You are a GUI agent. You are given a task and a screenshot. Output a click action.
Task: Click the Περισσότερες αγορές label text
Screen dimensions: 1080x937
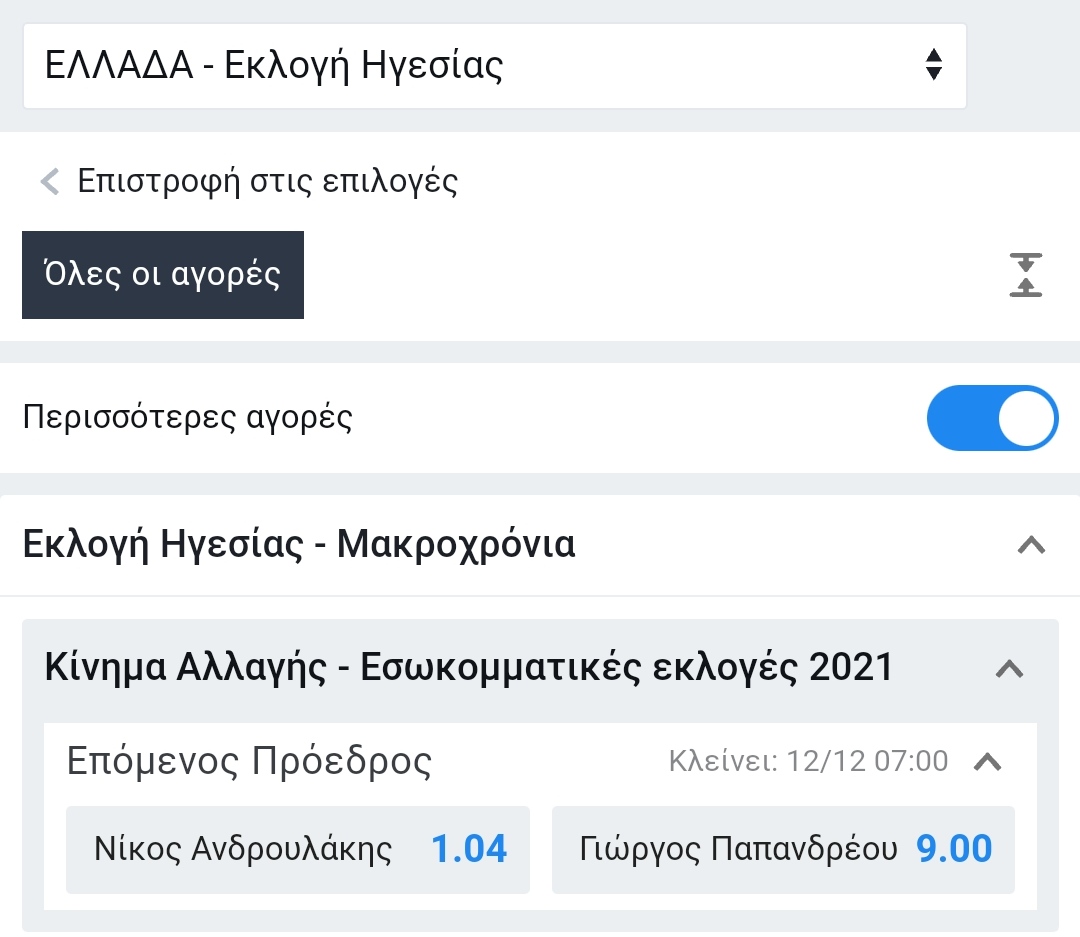[188, 418]
